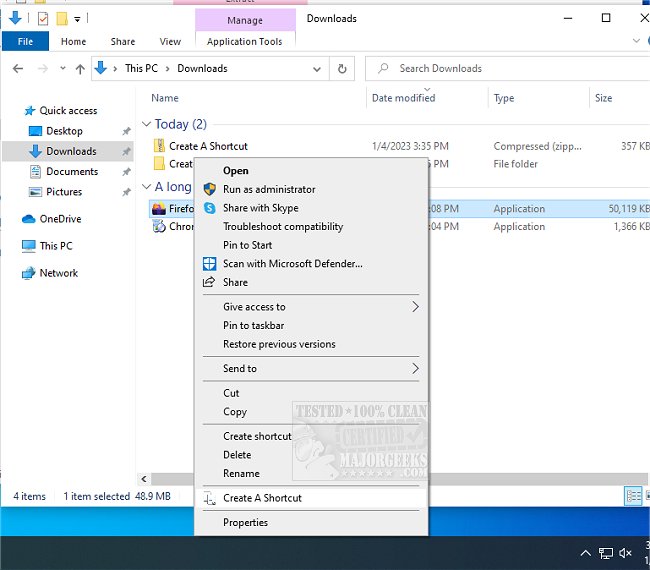Expand the Give access to submenu

pyautogui.click(x=415, y=307)
